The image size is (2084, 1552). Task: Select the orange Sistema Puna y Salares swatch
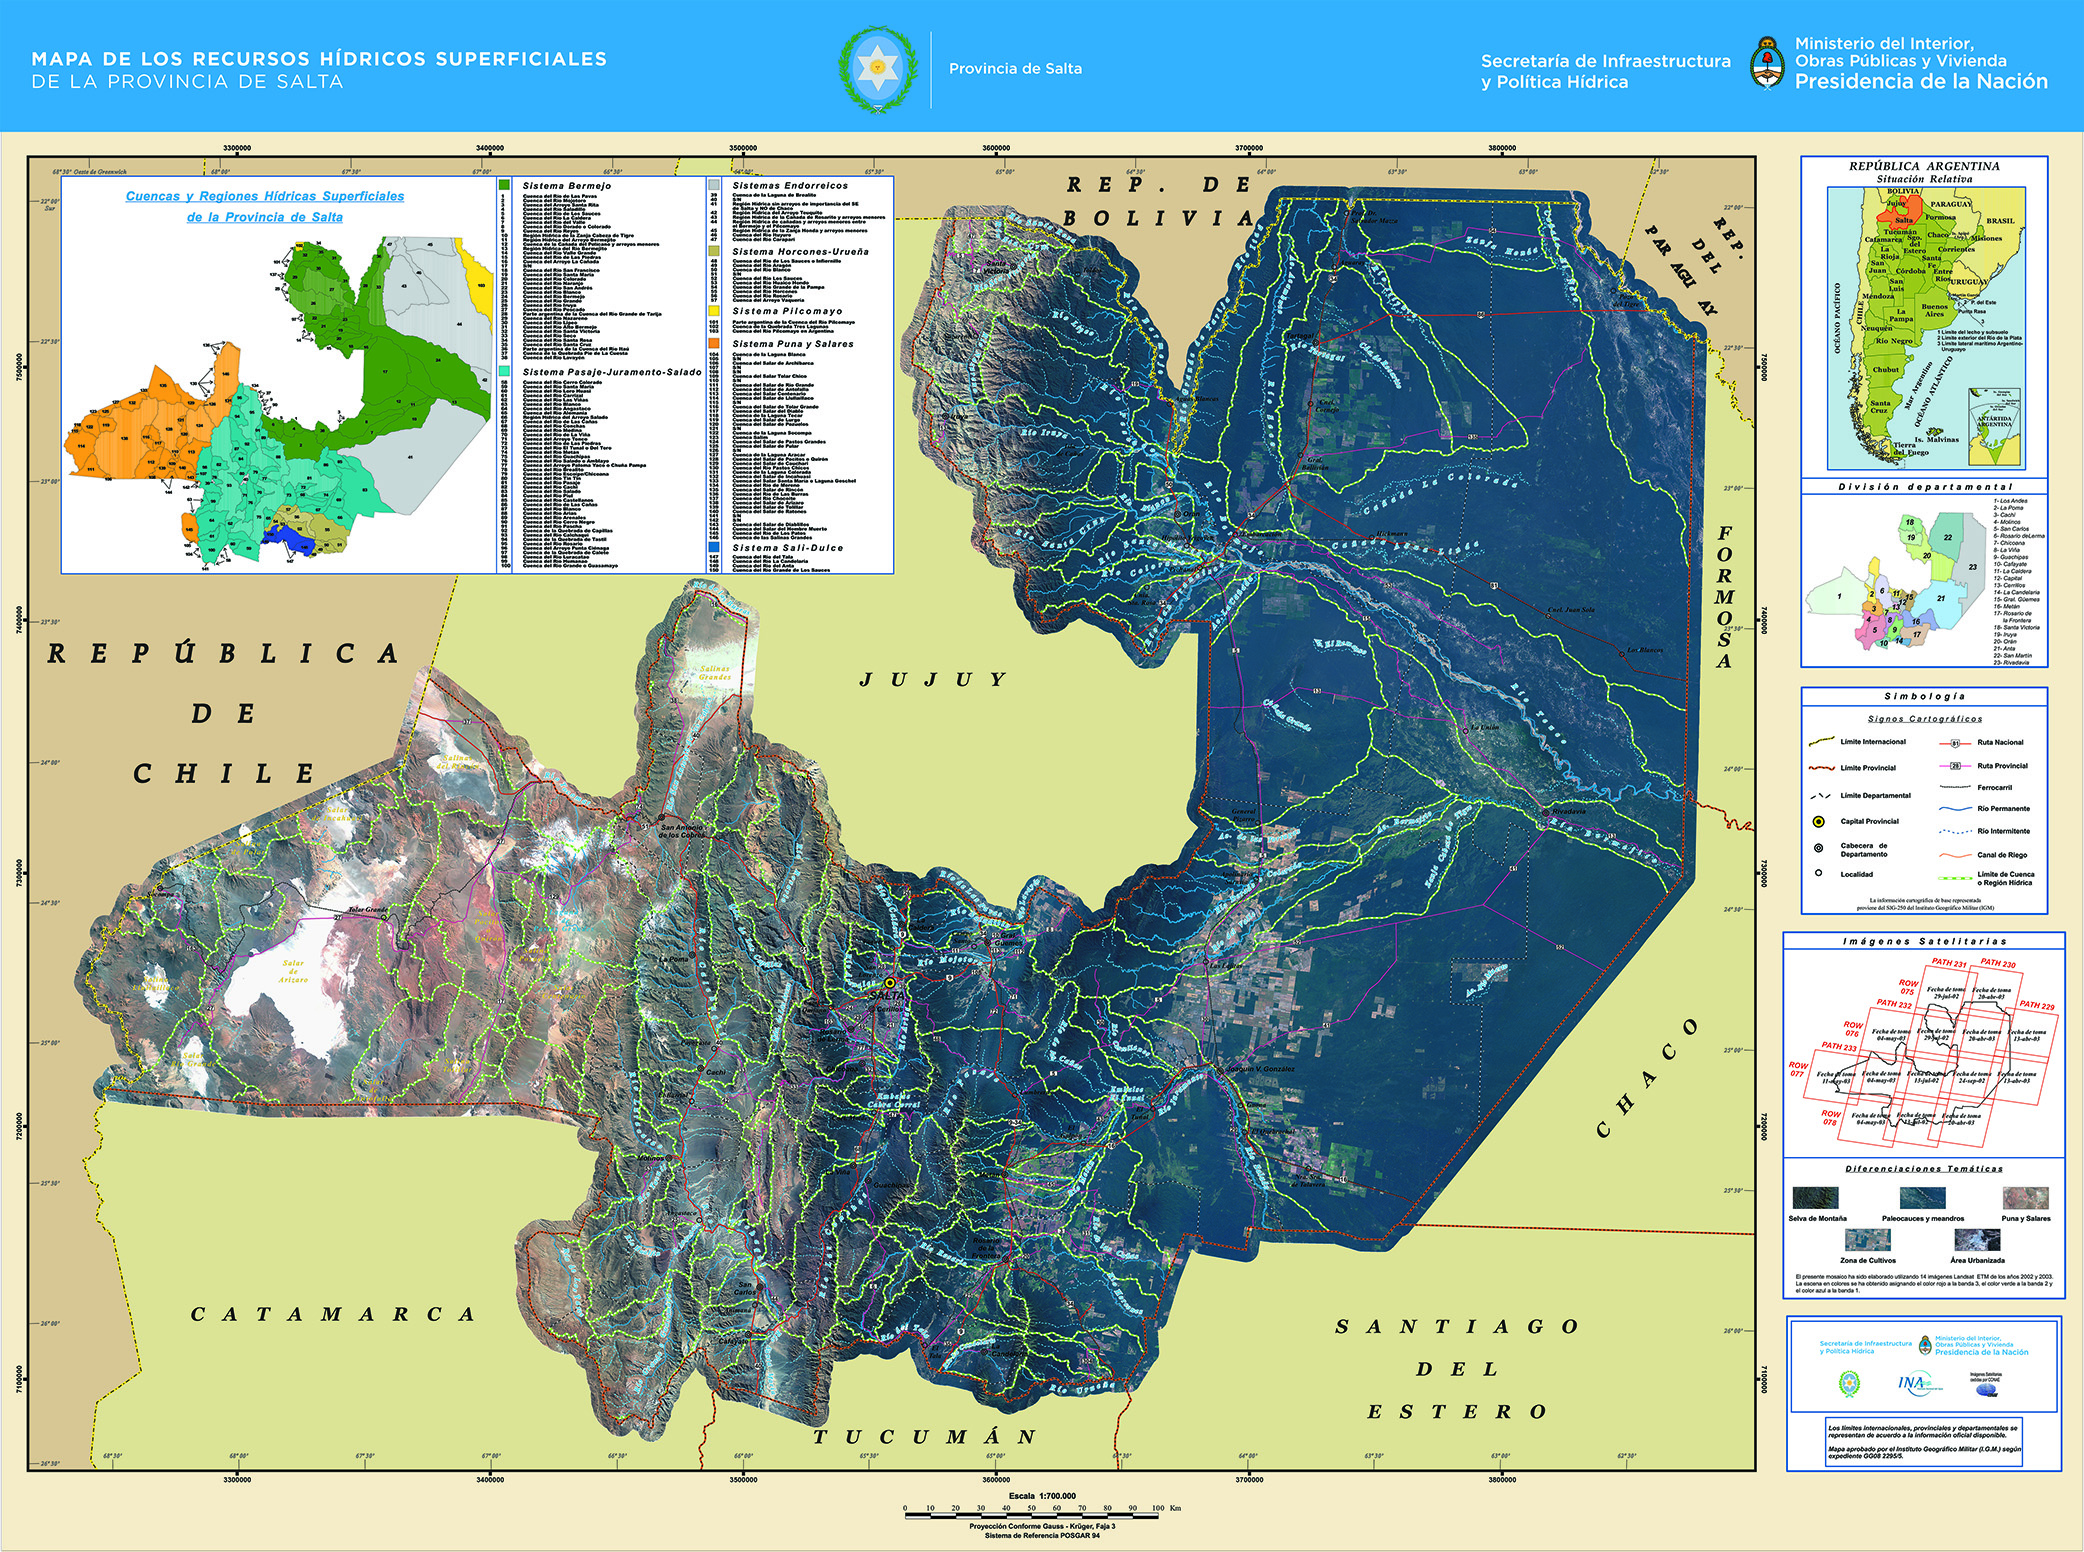713,343
